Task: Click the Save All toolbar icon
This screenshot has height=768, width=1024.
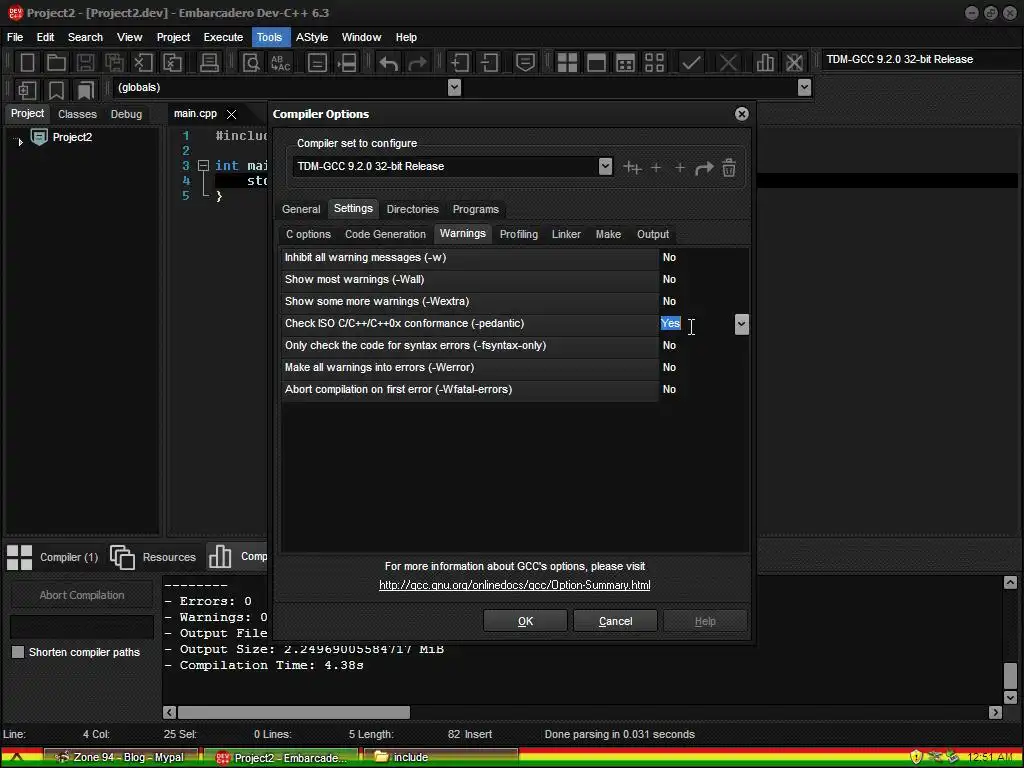Action: point(114,63)
